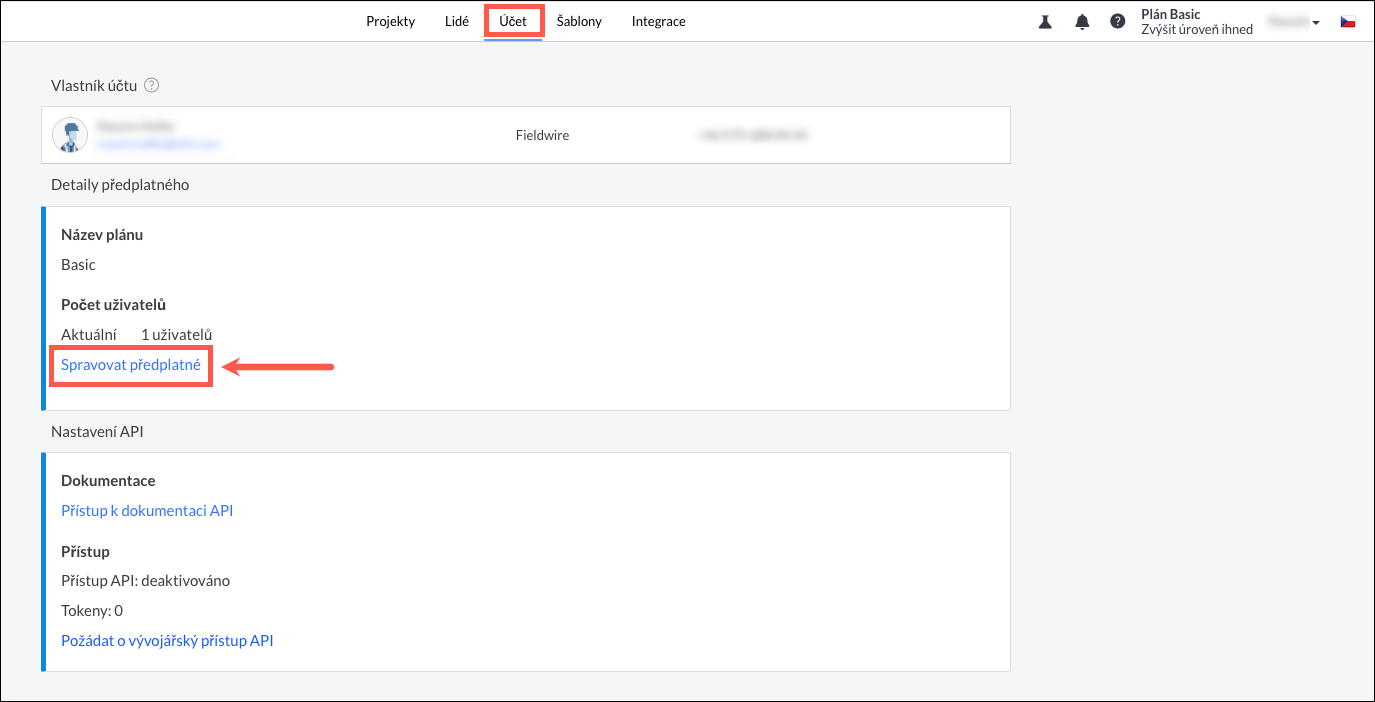This screenshot has width=1375, height=702.
Task: Change language via Czech flag icon
Action: [1348, 22]
